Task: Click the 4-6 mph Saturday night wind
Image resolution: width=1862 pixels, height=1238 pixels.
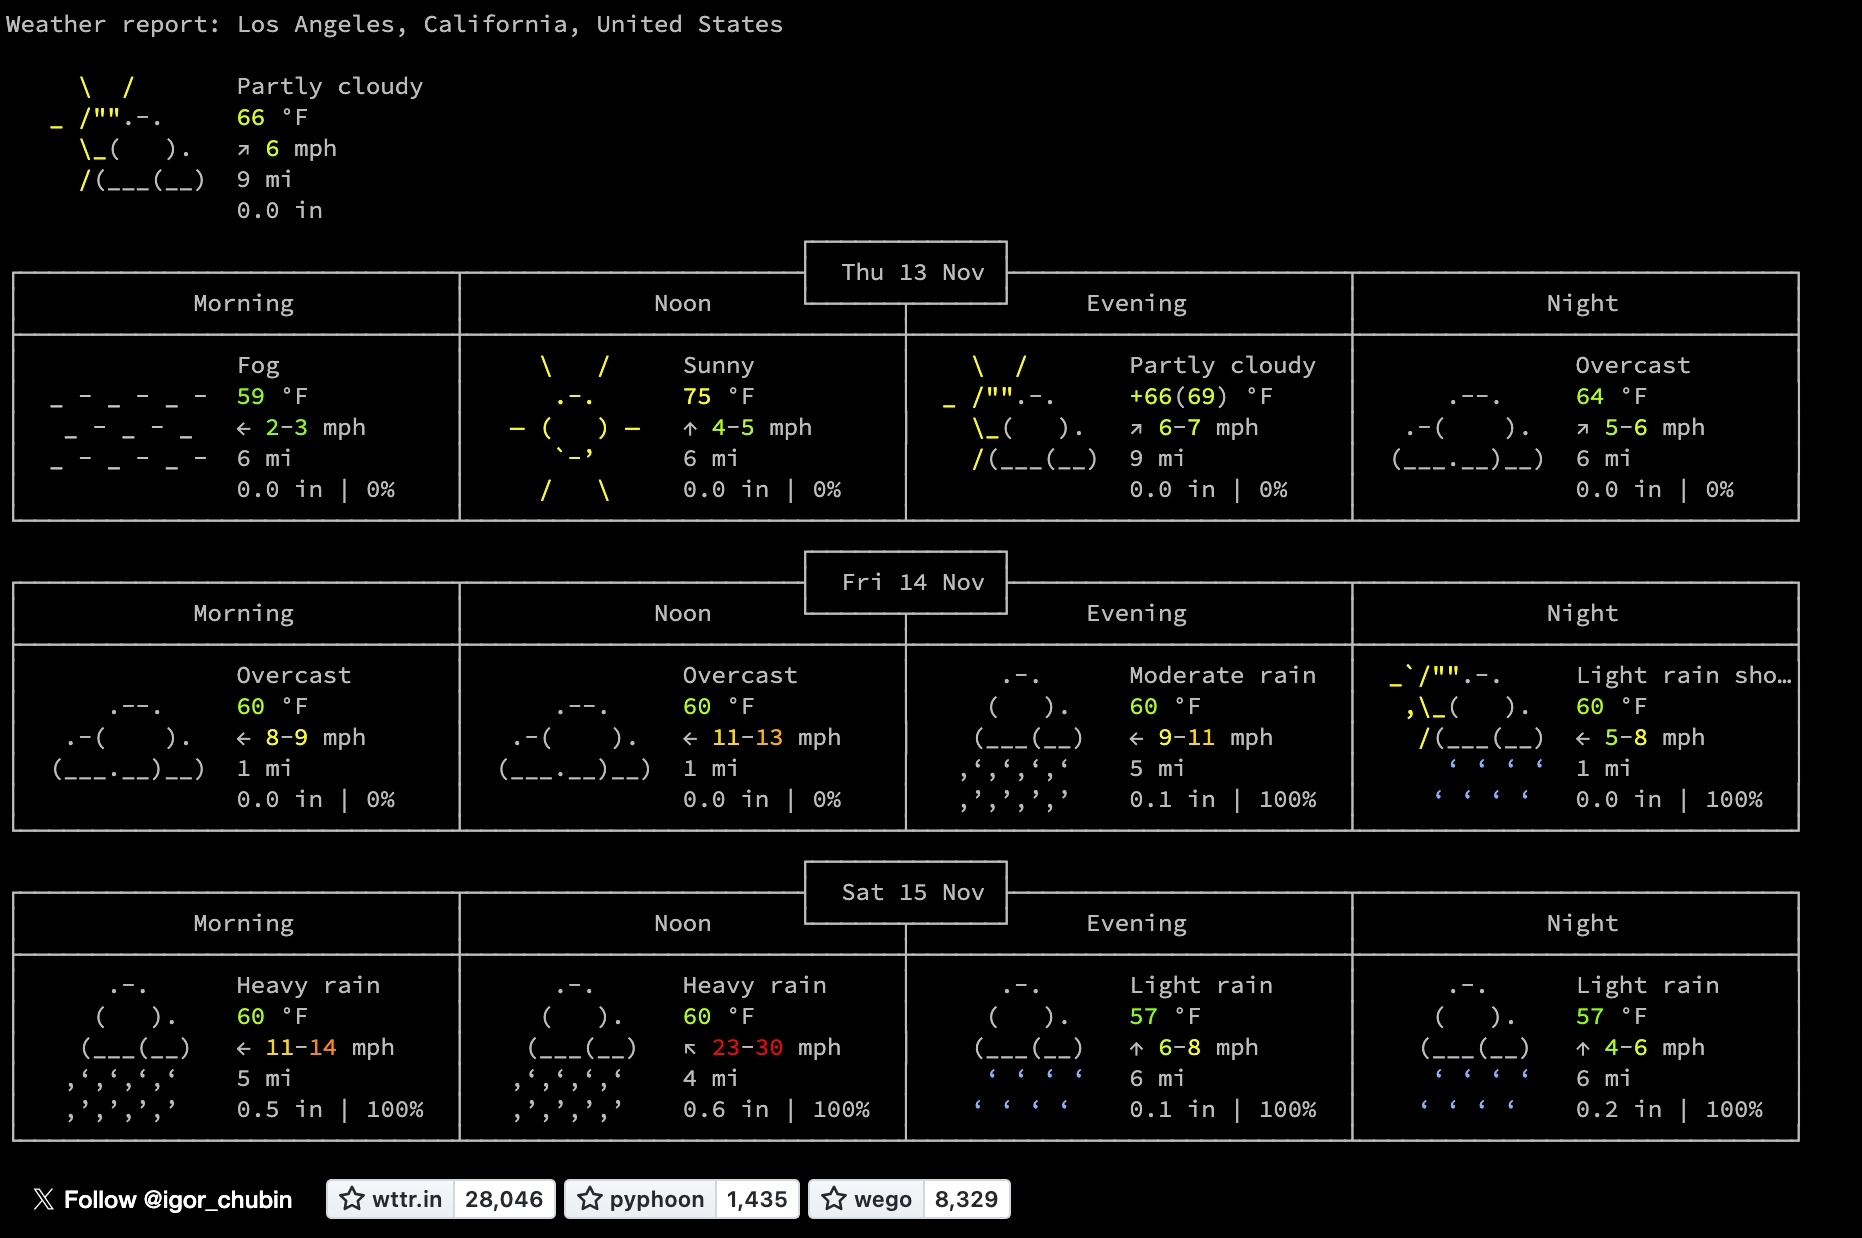Action: pyautogui.click(x=1640, y=1047)
